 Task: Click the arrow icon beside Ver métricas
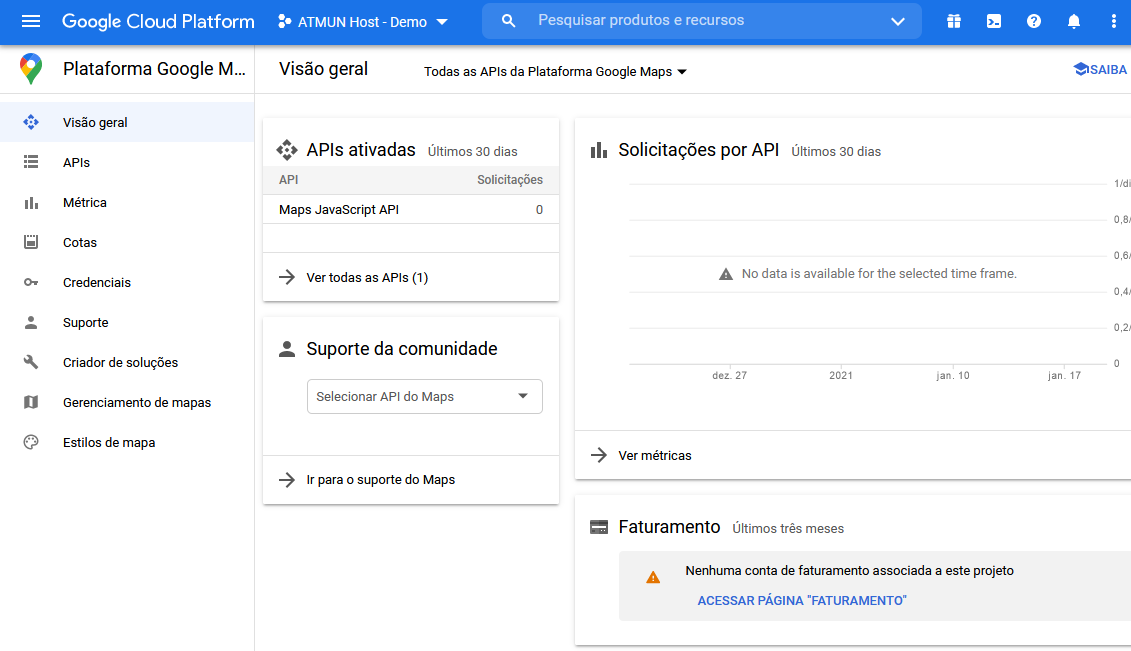point(599,455)
